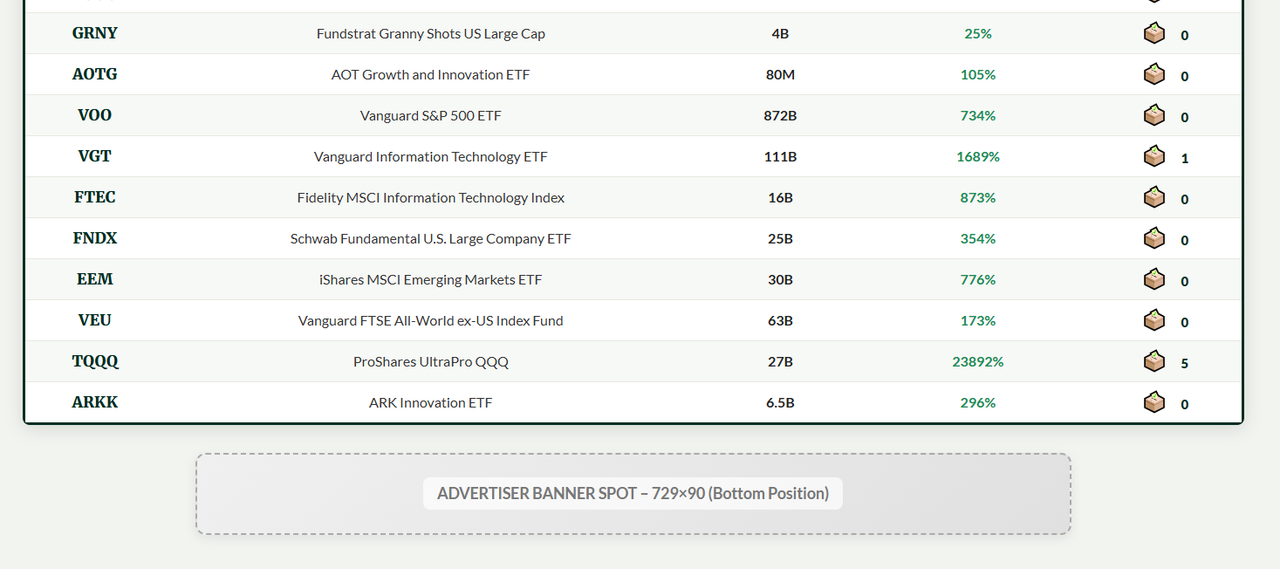
Task: Click the 776% return for EEM
Action: (978, 279)
